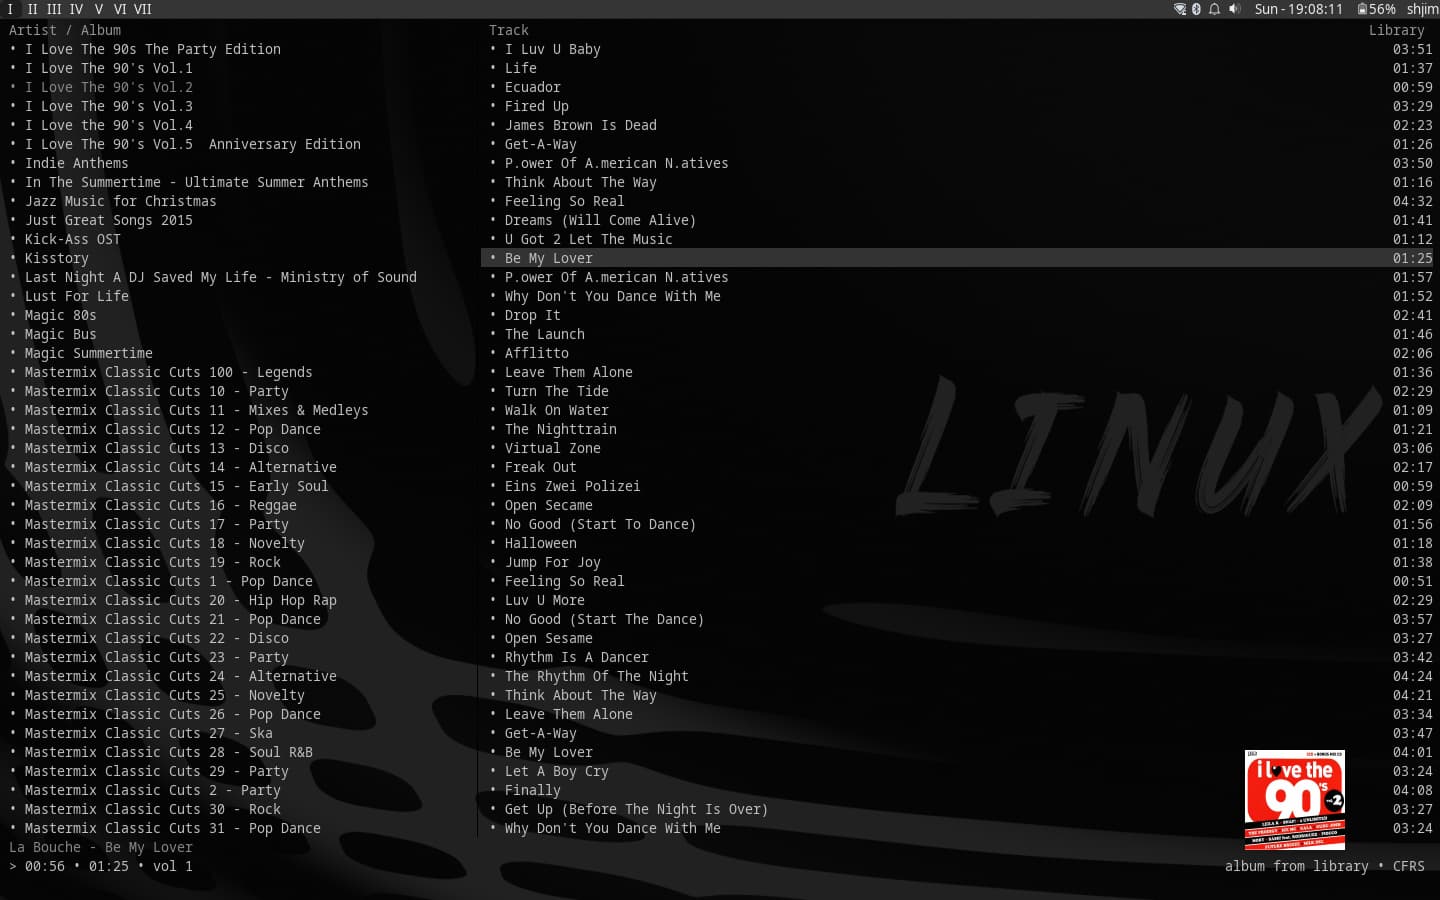Select the Kick-Ass OST album
The width and height of the screenshot is (1440, 900).
pos(73,239)
